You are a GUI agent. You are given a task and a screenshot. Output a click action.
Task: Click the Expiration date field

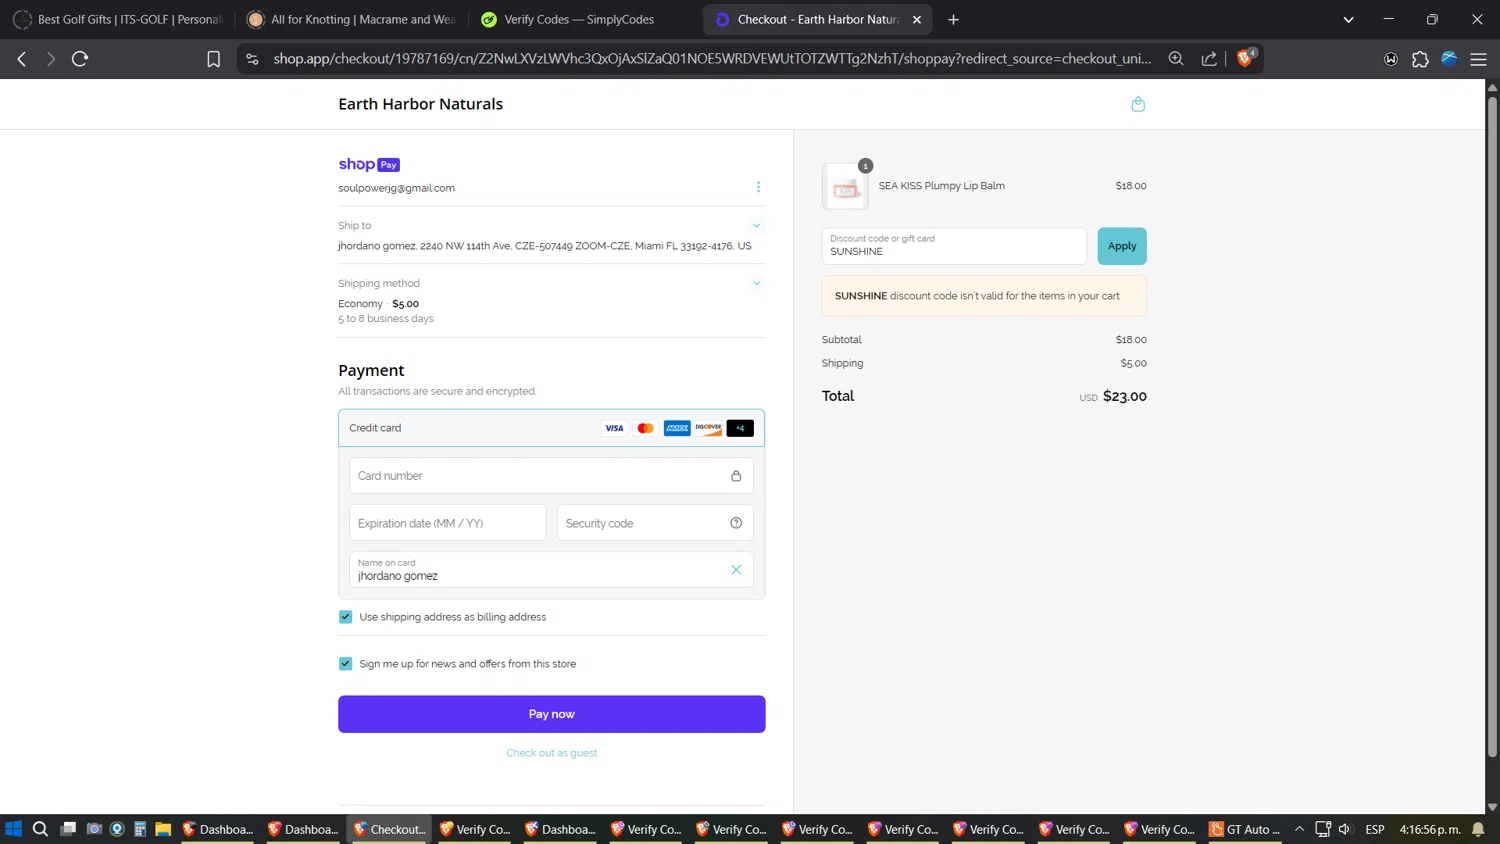coord(448,523)
